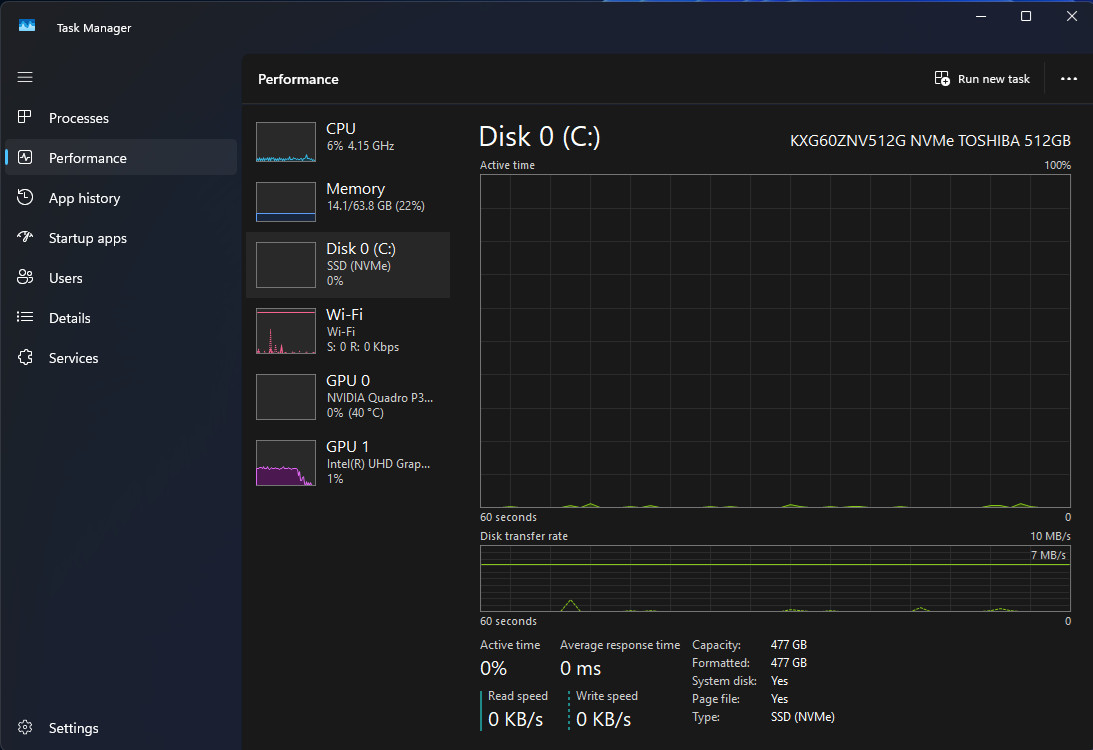Open the Settings label
This screenshot has width=1093, height=750.
click(73, 728)
